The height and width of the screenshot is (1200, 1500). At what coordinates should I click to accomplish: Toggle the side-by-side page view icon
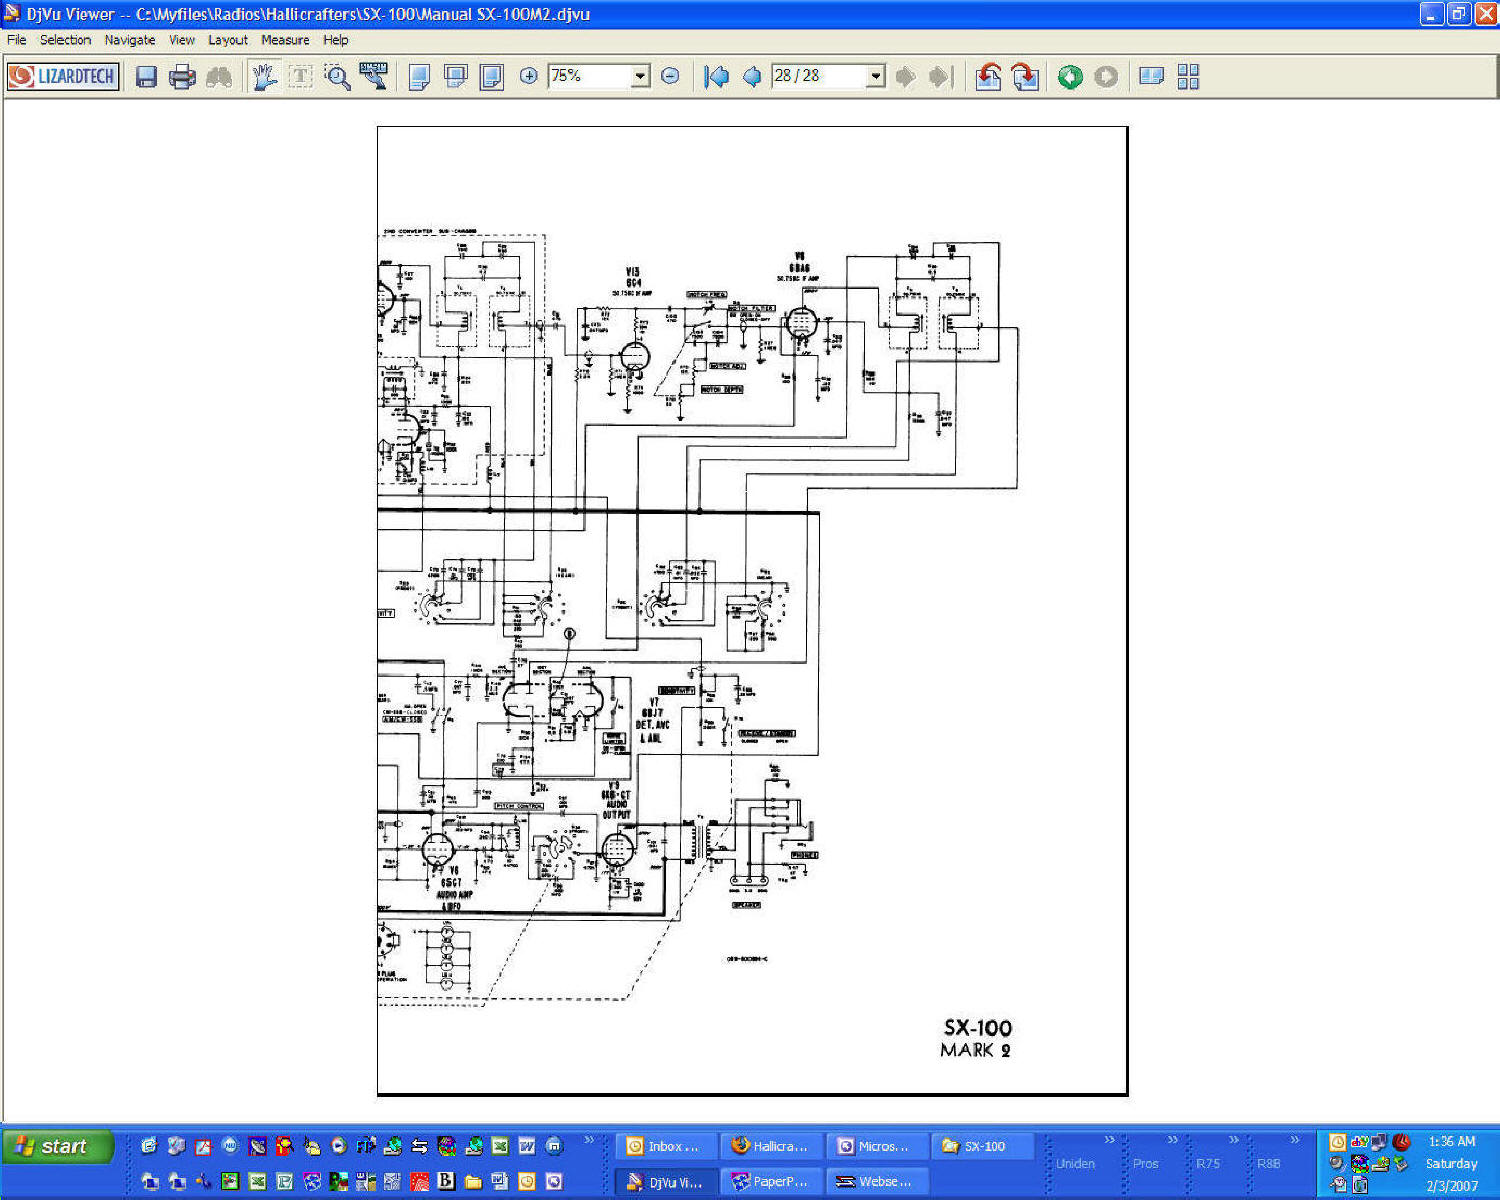[x=1152, y=77]
